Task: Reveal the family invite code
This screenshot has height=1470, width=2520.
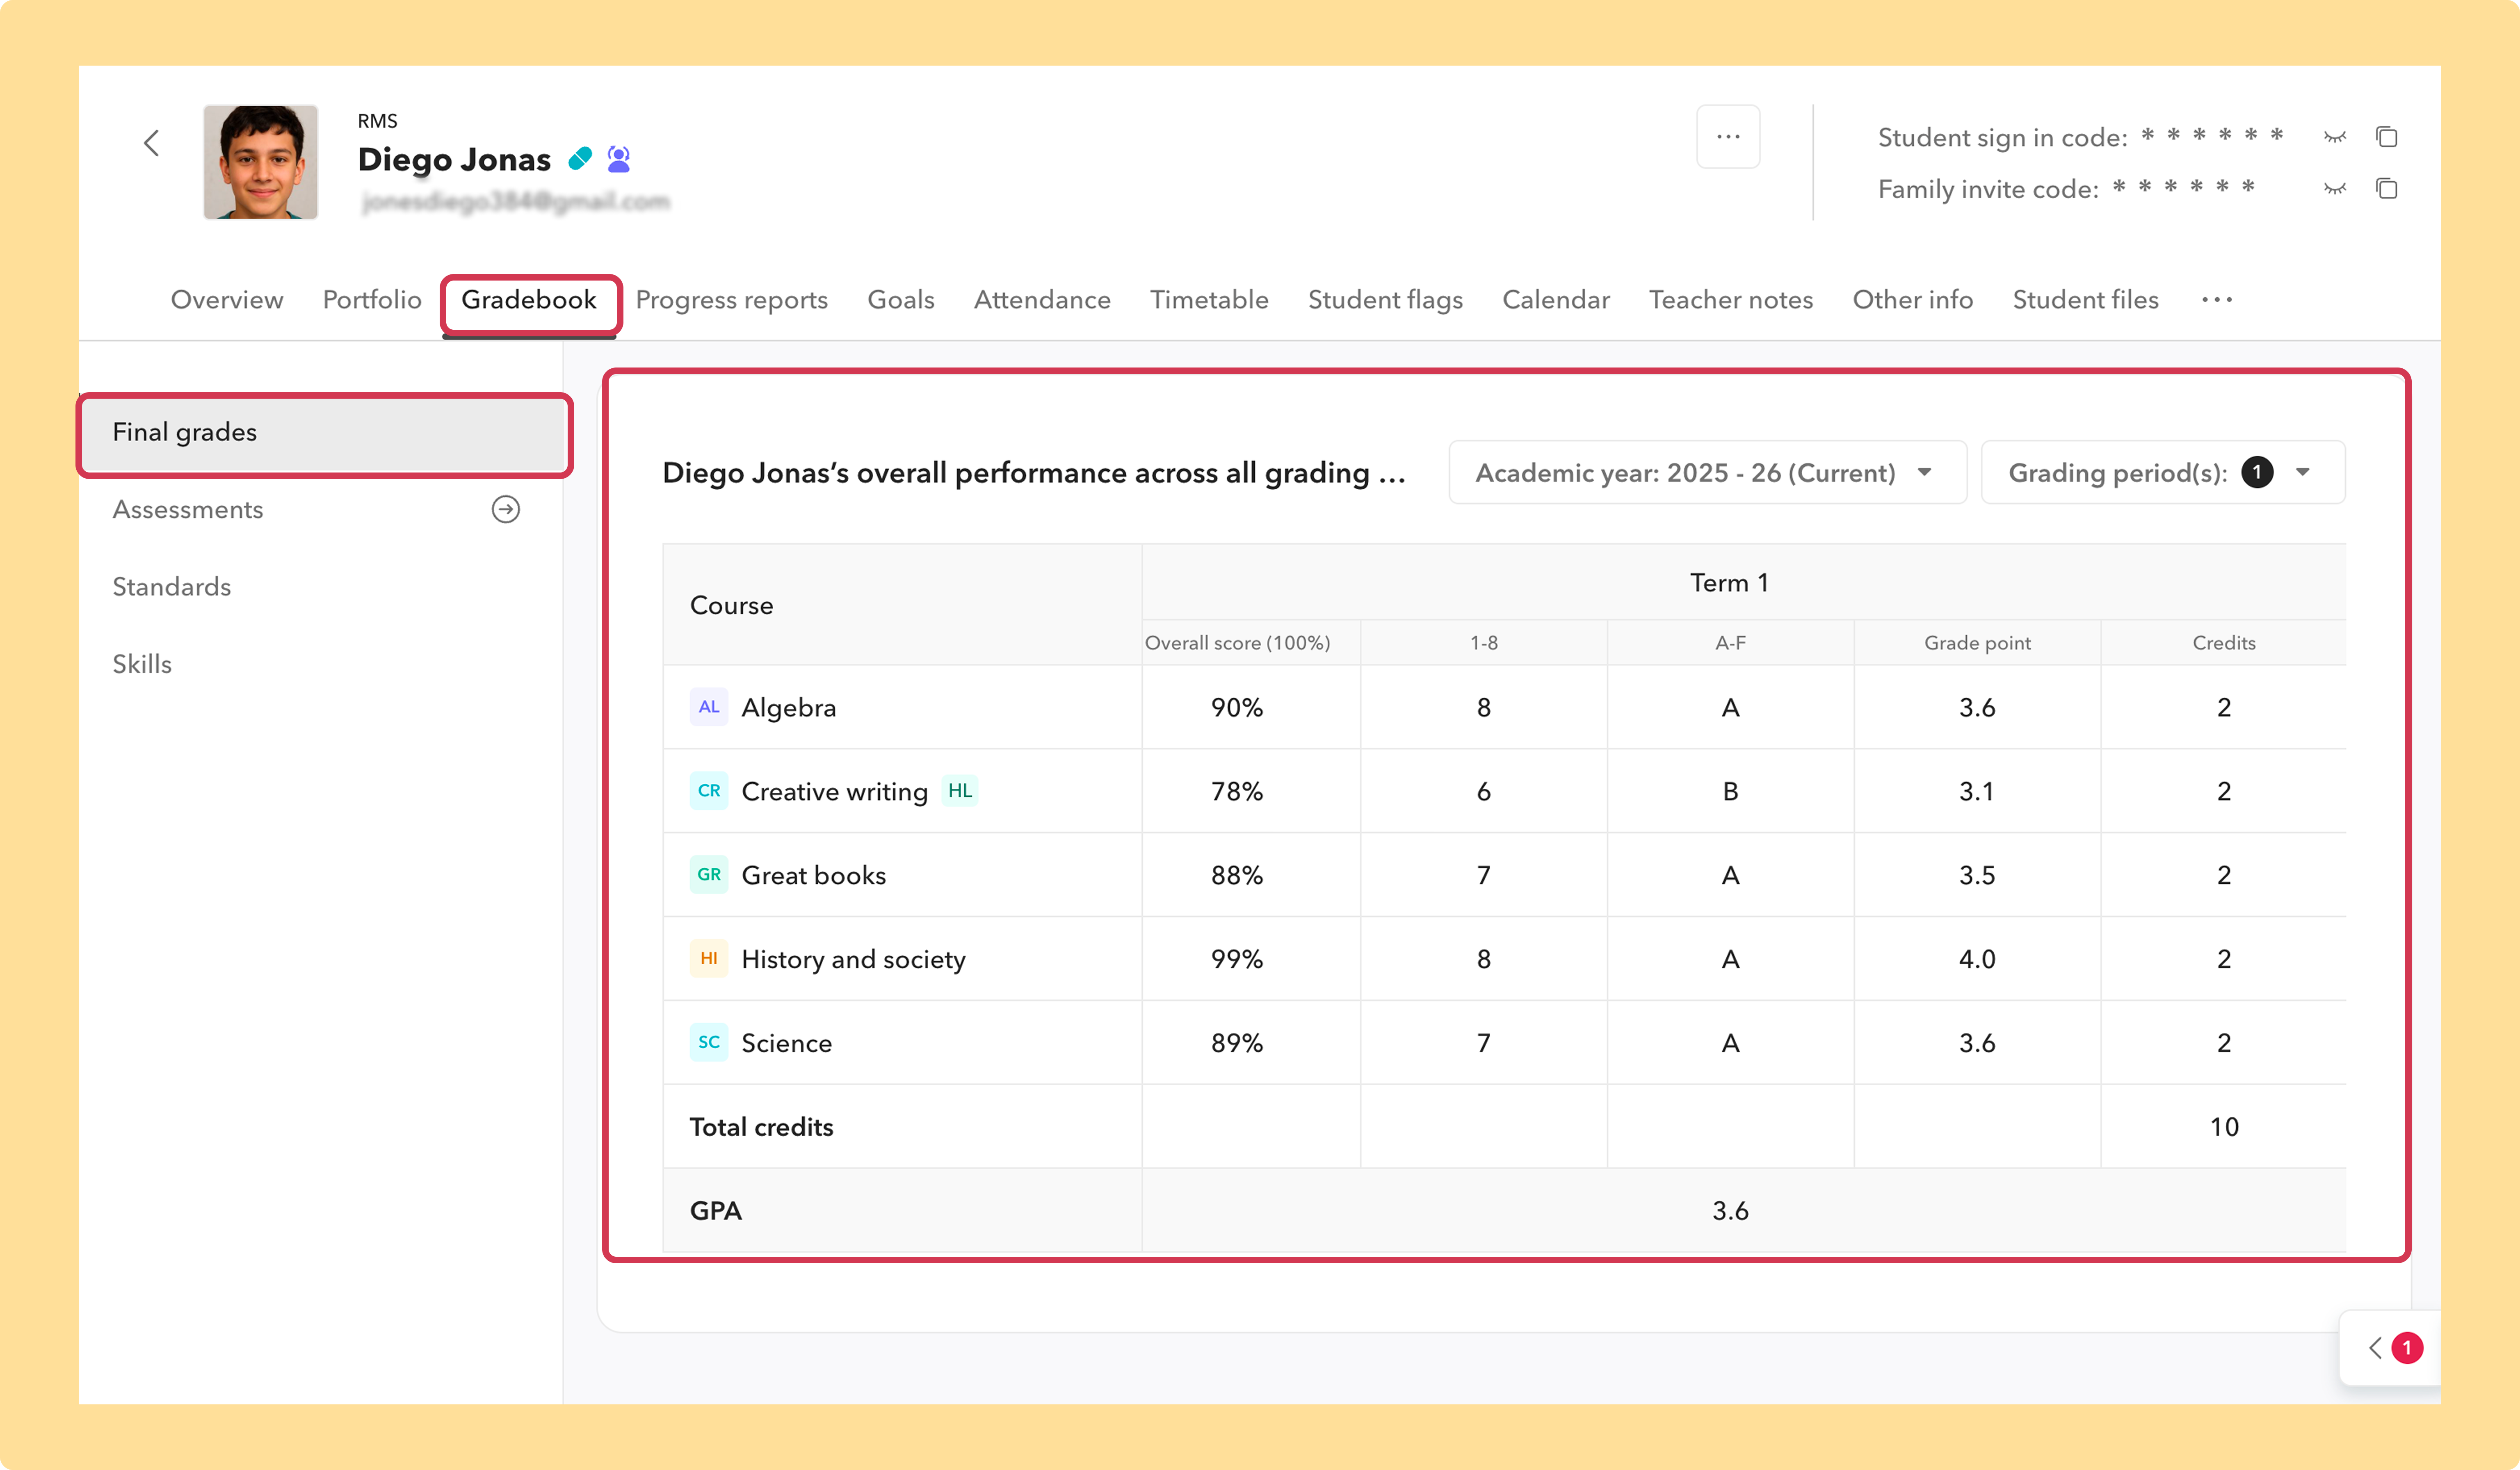Action: click(x=2335, y=189)
